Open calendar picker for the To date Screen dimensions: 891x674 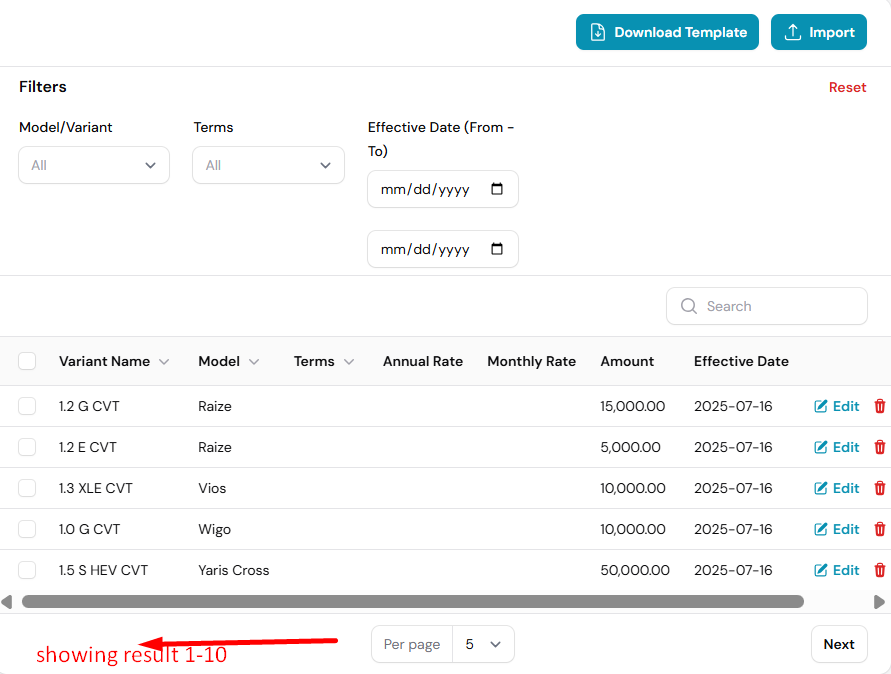497,249
